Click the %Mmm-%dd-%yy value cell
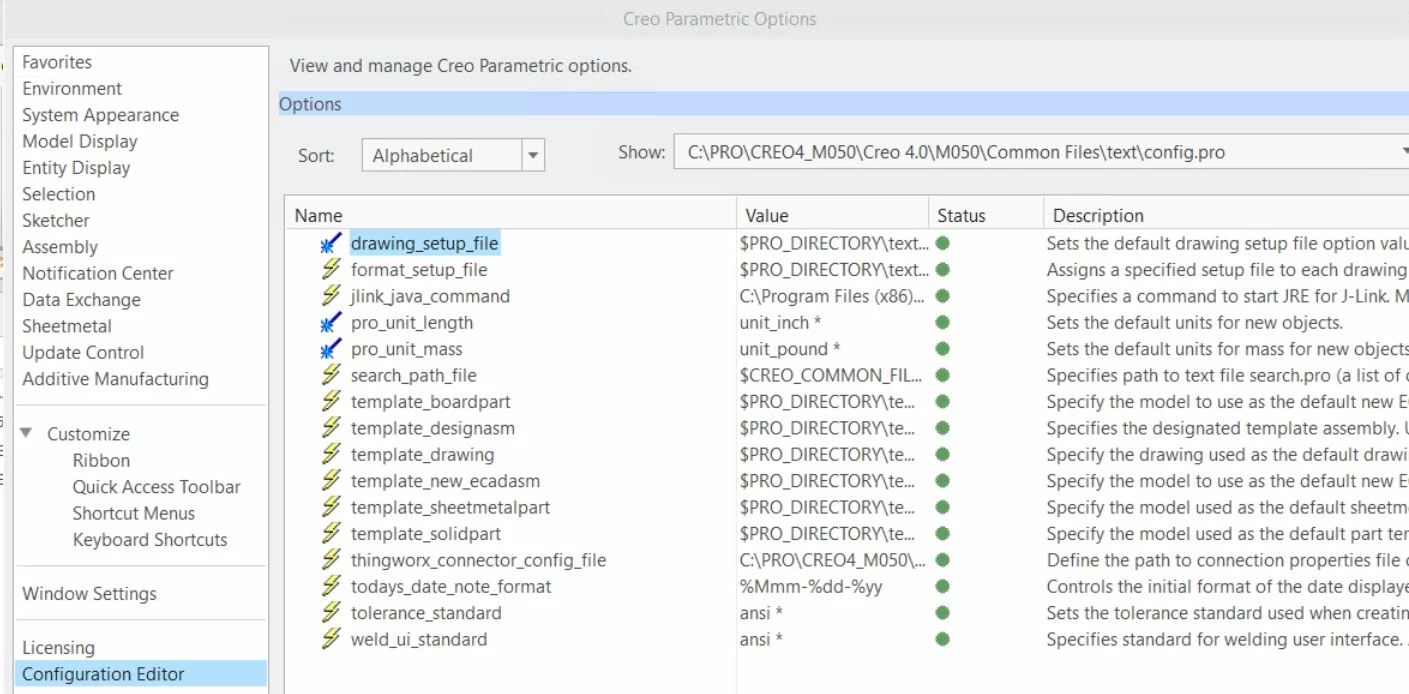 tap(811, 586)
